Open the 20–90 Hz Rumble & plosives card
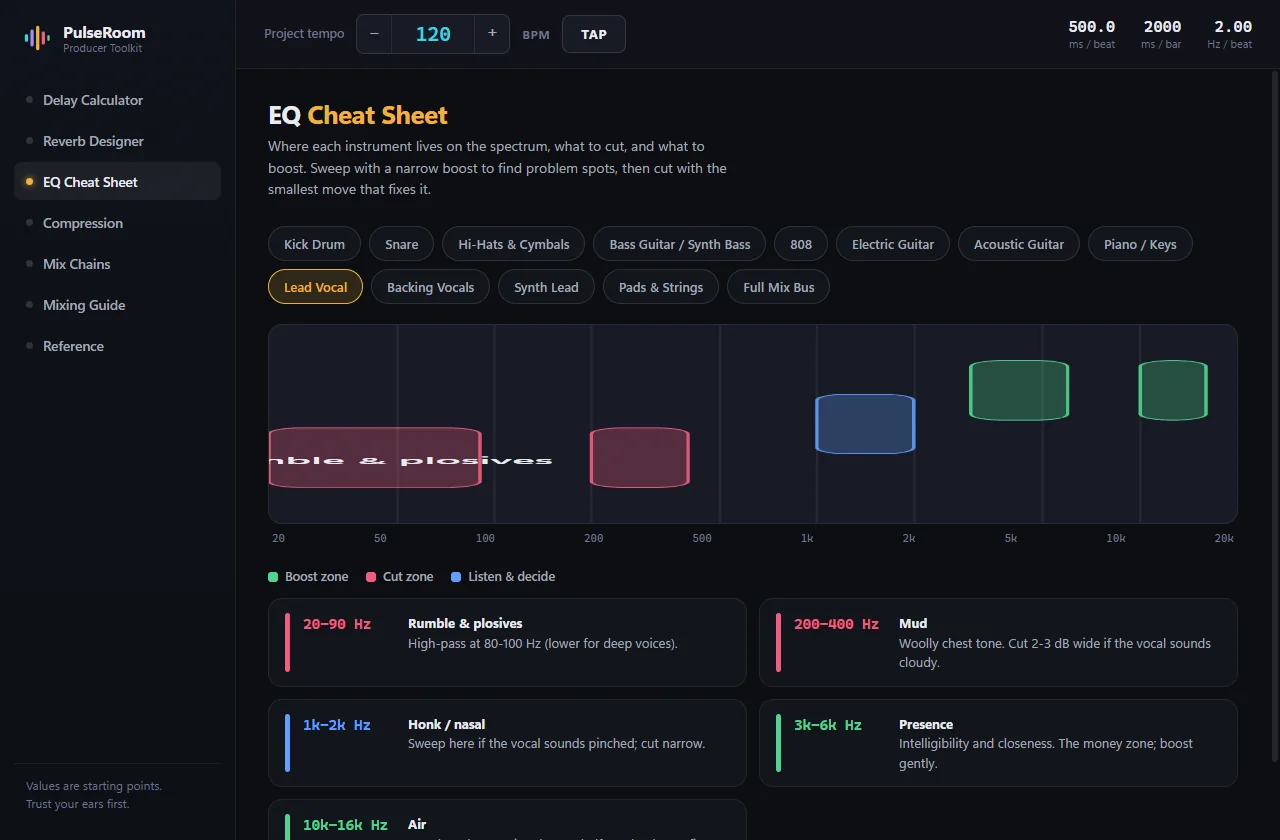This screenshot has height=840, width=1280. [507, 642]
